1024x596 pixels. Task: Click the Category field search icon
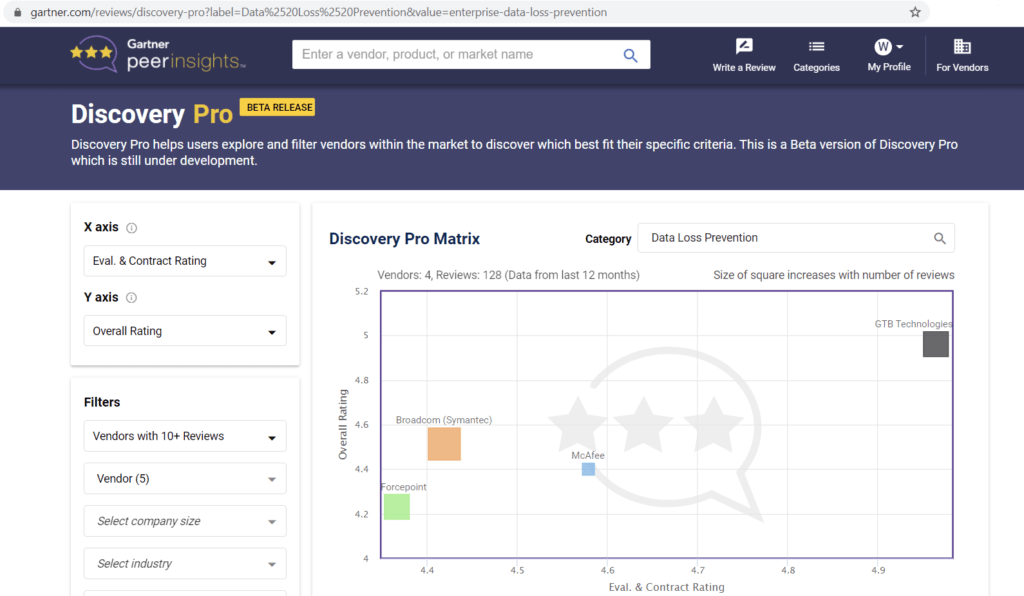pos(939,238)
